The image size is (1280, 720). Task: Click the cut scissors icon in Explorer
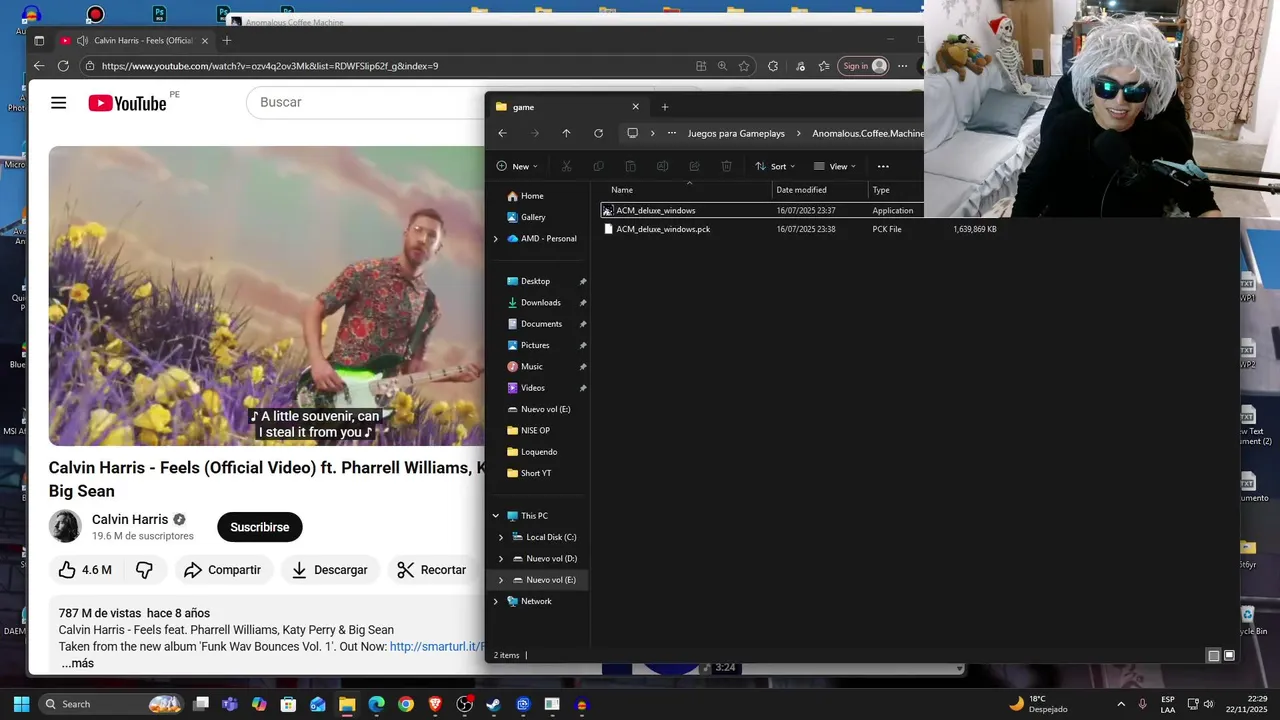click(x=566, y=166)
